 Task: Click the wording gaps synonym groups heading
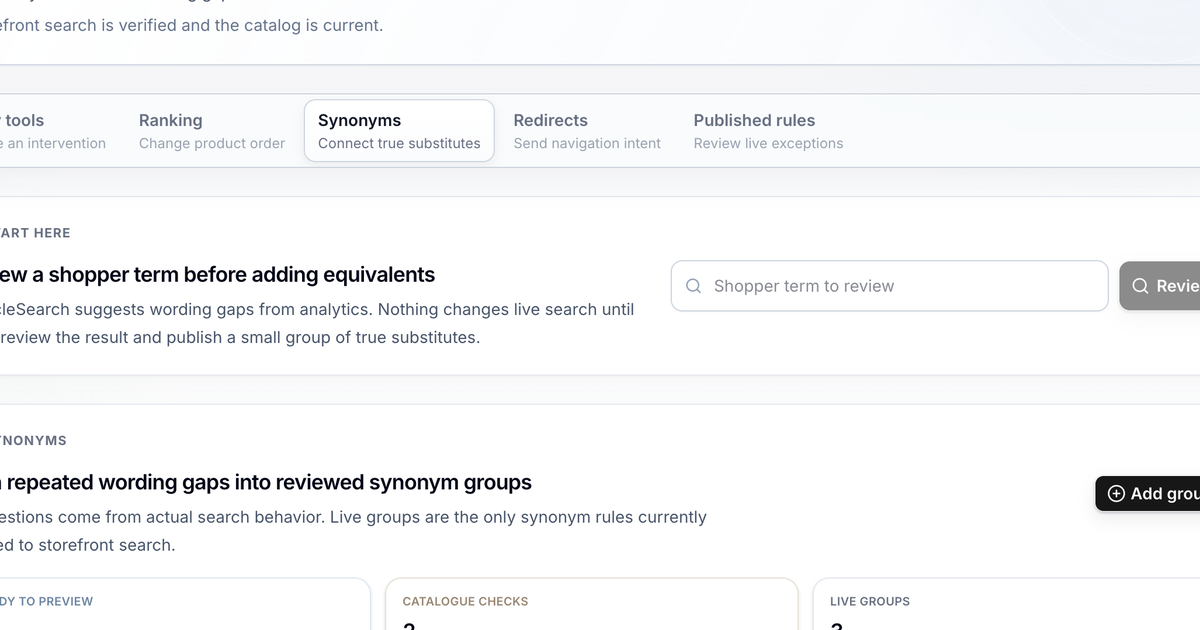[266, 483]
